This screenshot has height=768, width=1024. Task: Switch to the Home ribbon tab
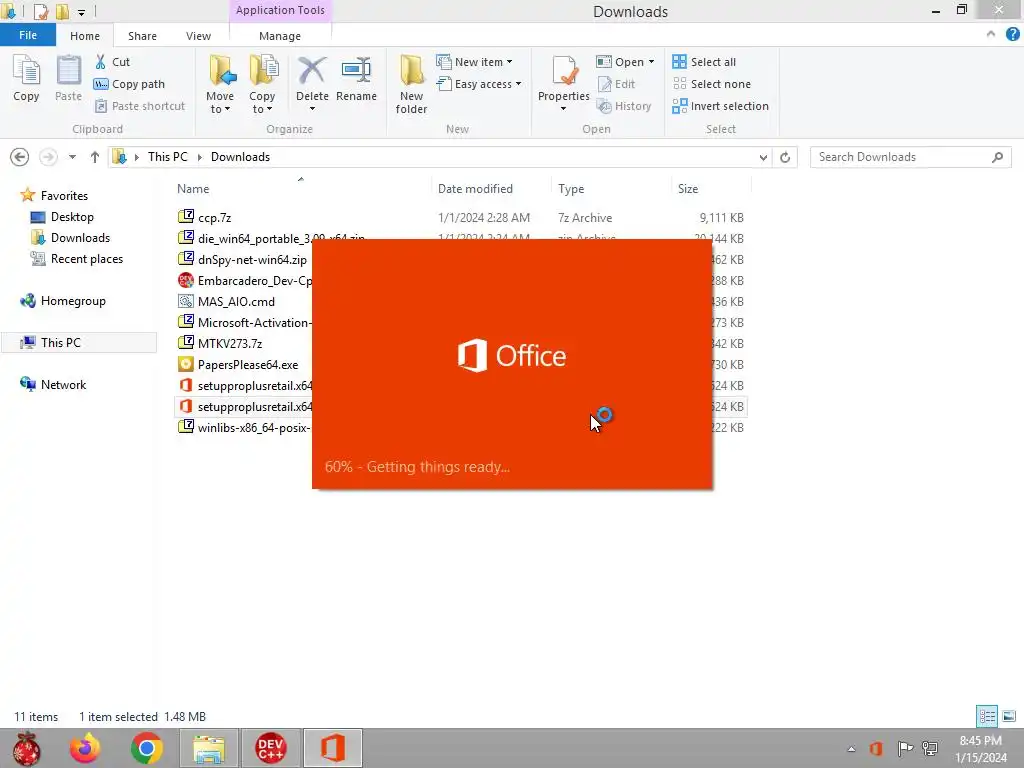[x=85, y=36]
